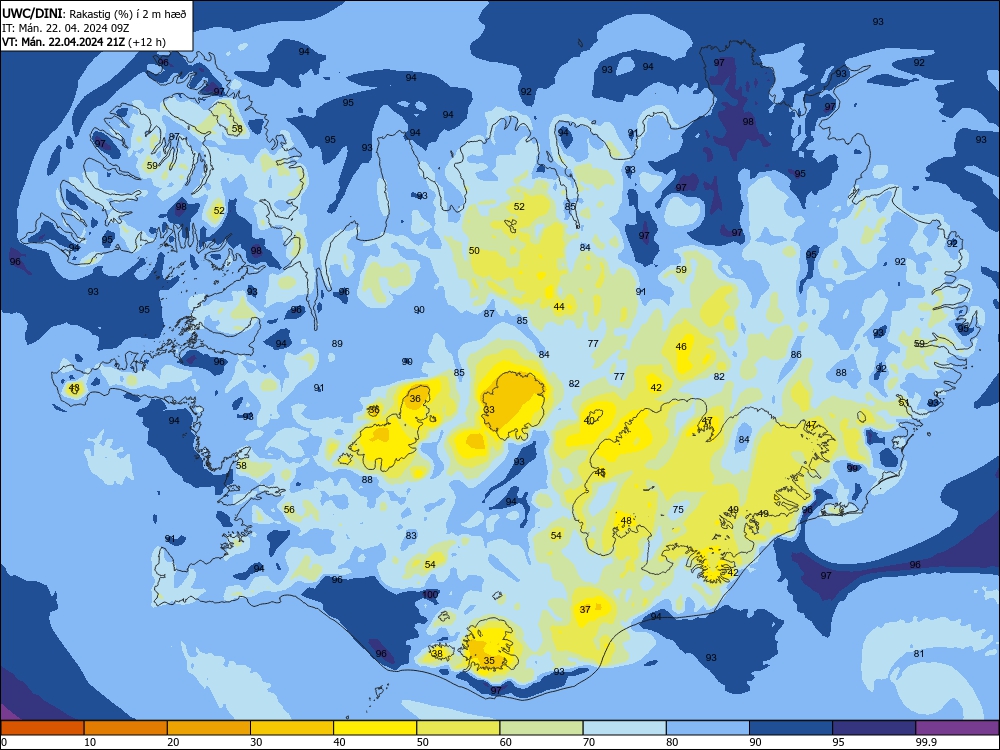Click the '10' legend scale label
The height and width of the screenshot is (750, 1000).
point(90,742)
